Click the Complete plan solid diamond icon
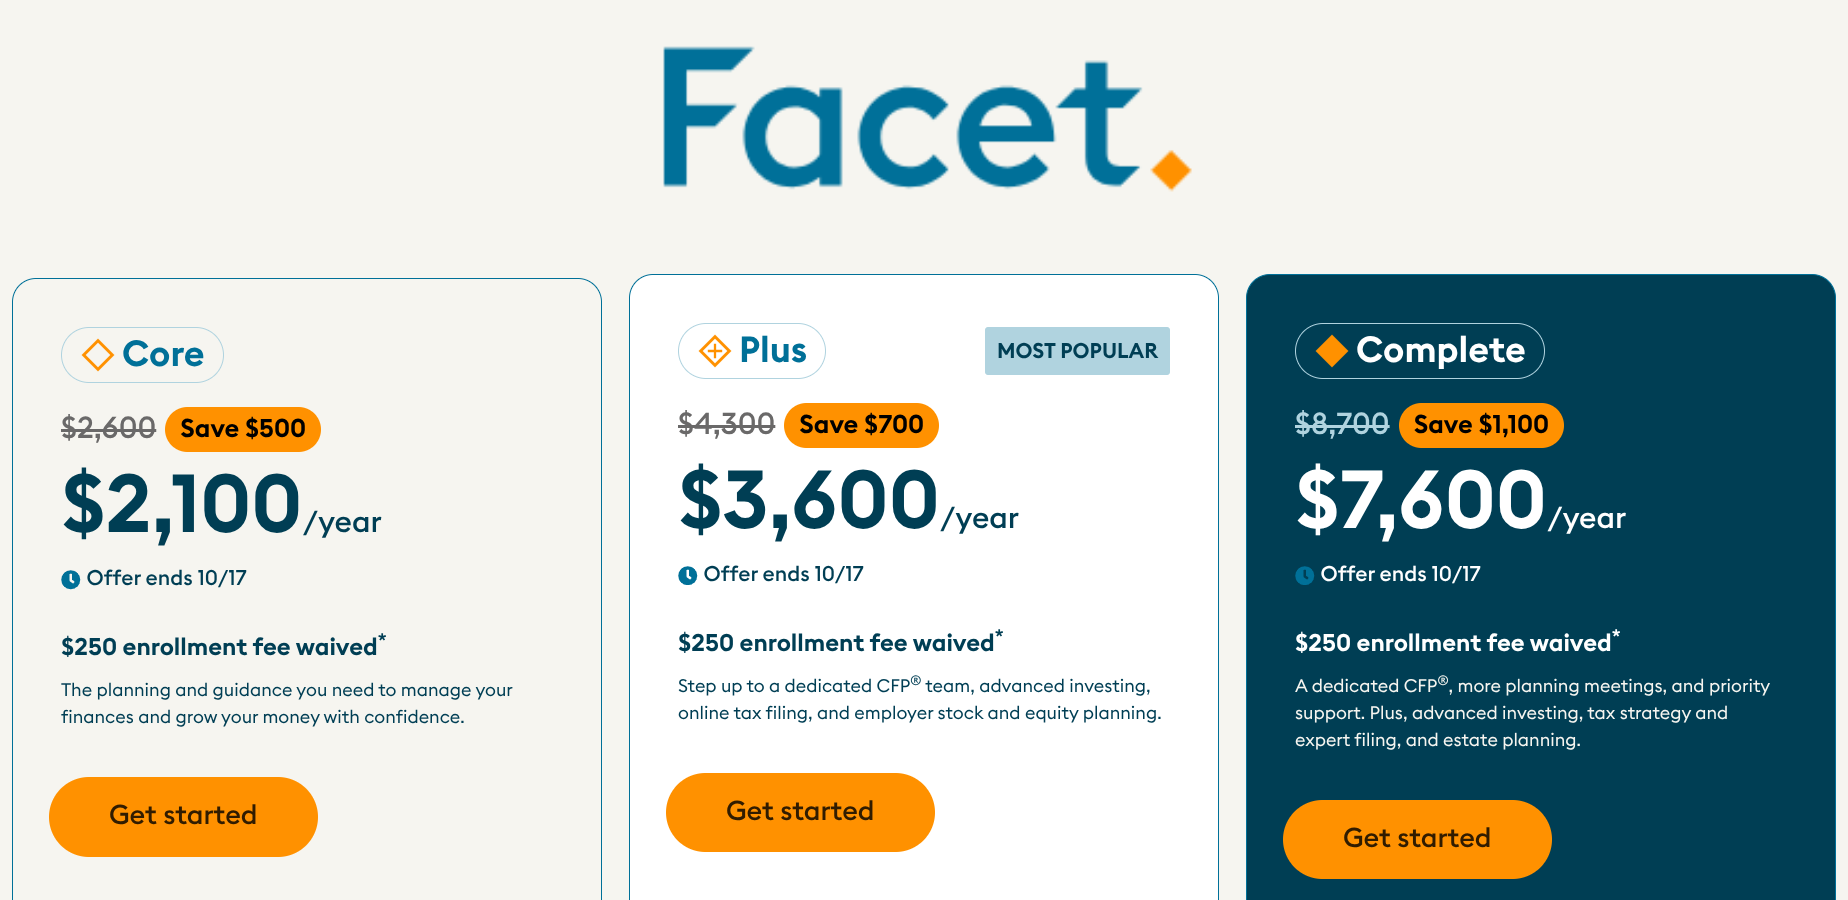Viewport: 1848px width, 900px height. tap(1331, 351)
